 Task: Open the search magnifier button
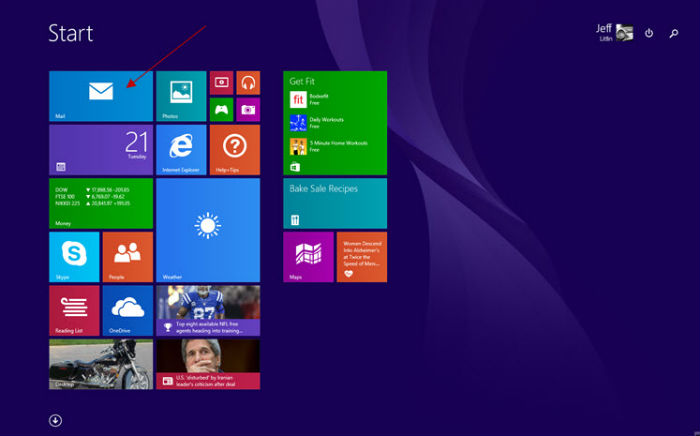click(674, 33)
